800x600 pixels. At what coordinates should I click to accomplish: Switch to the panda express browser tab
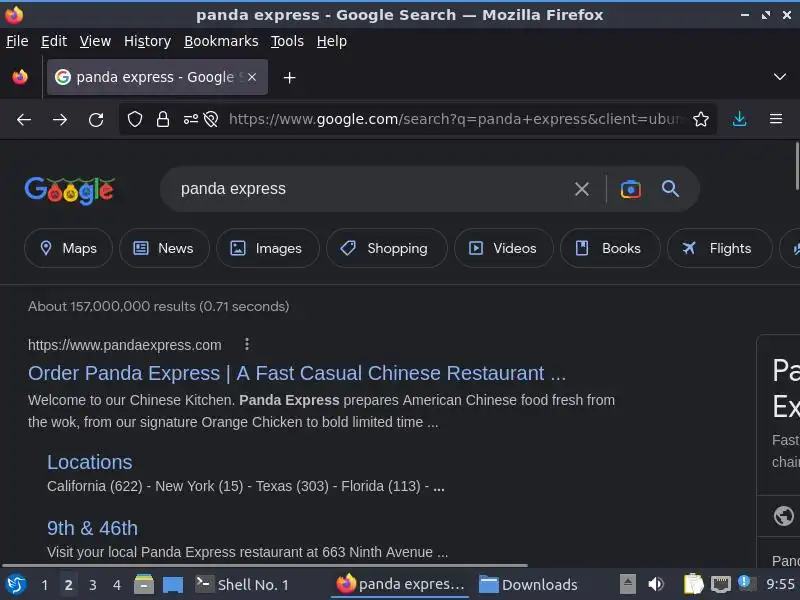point(157,77)
